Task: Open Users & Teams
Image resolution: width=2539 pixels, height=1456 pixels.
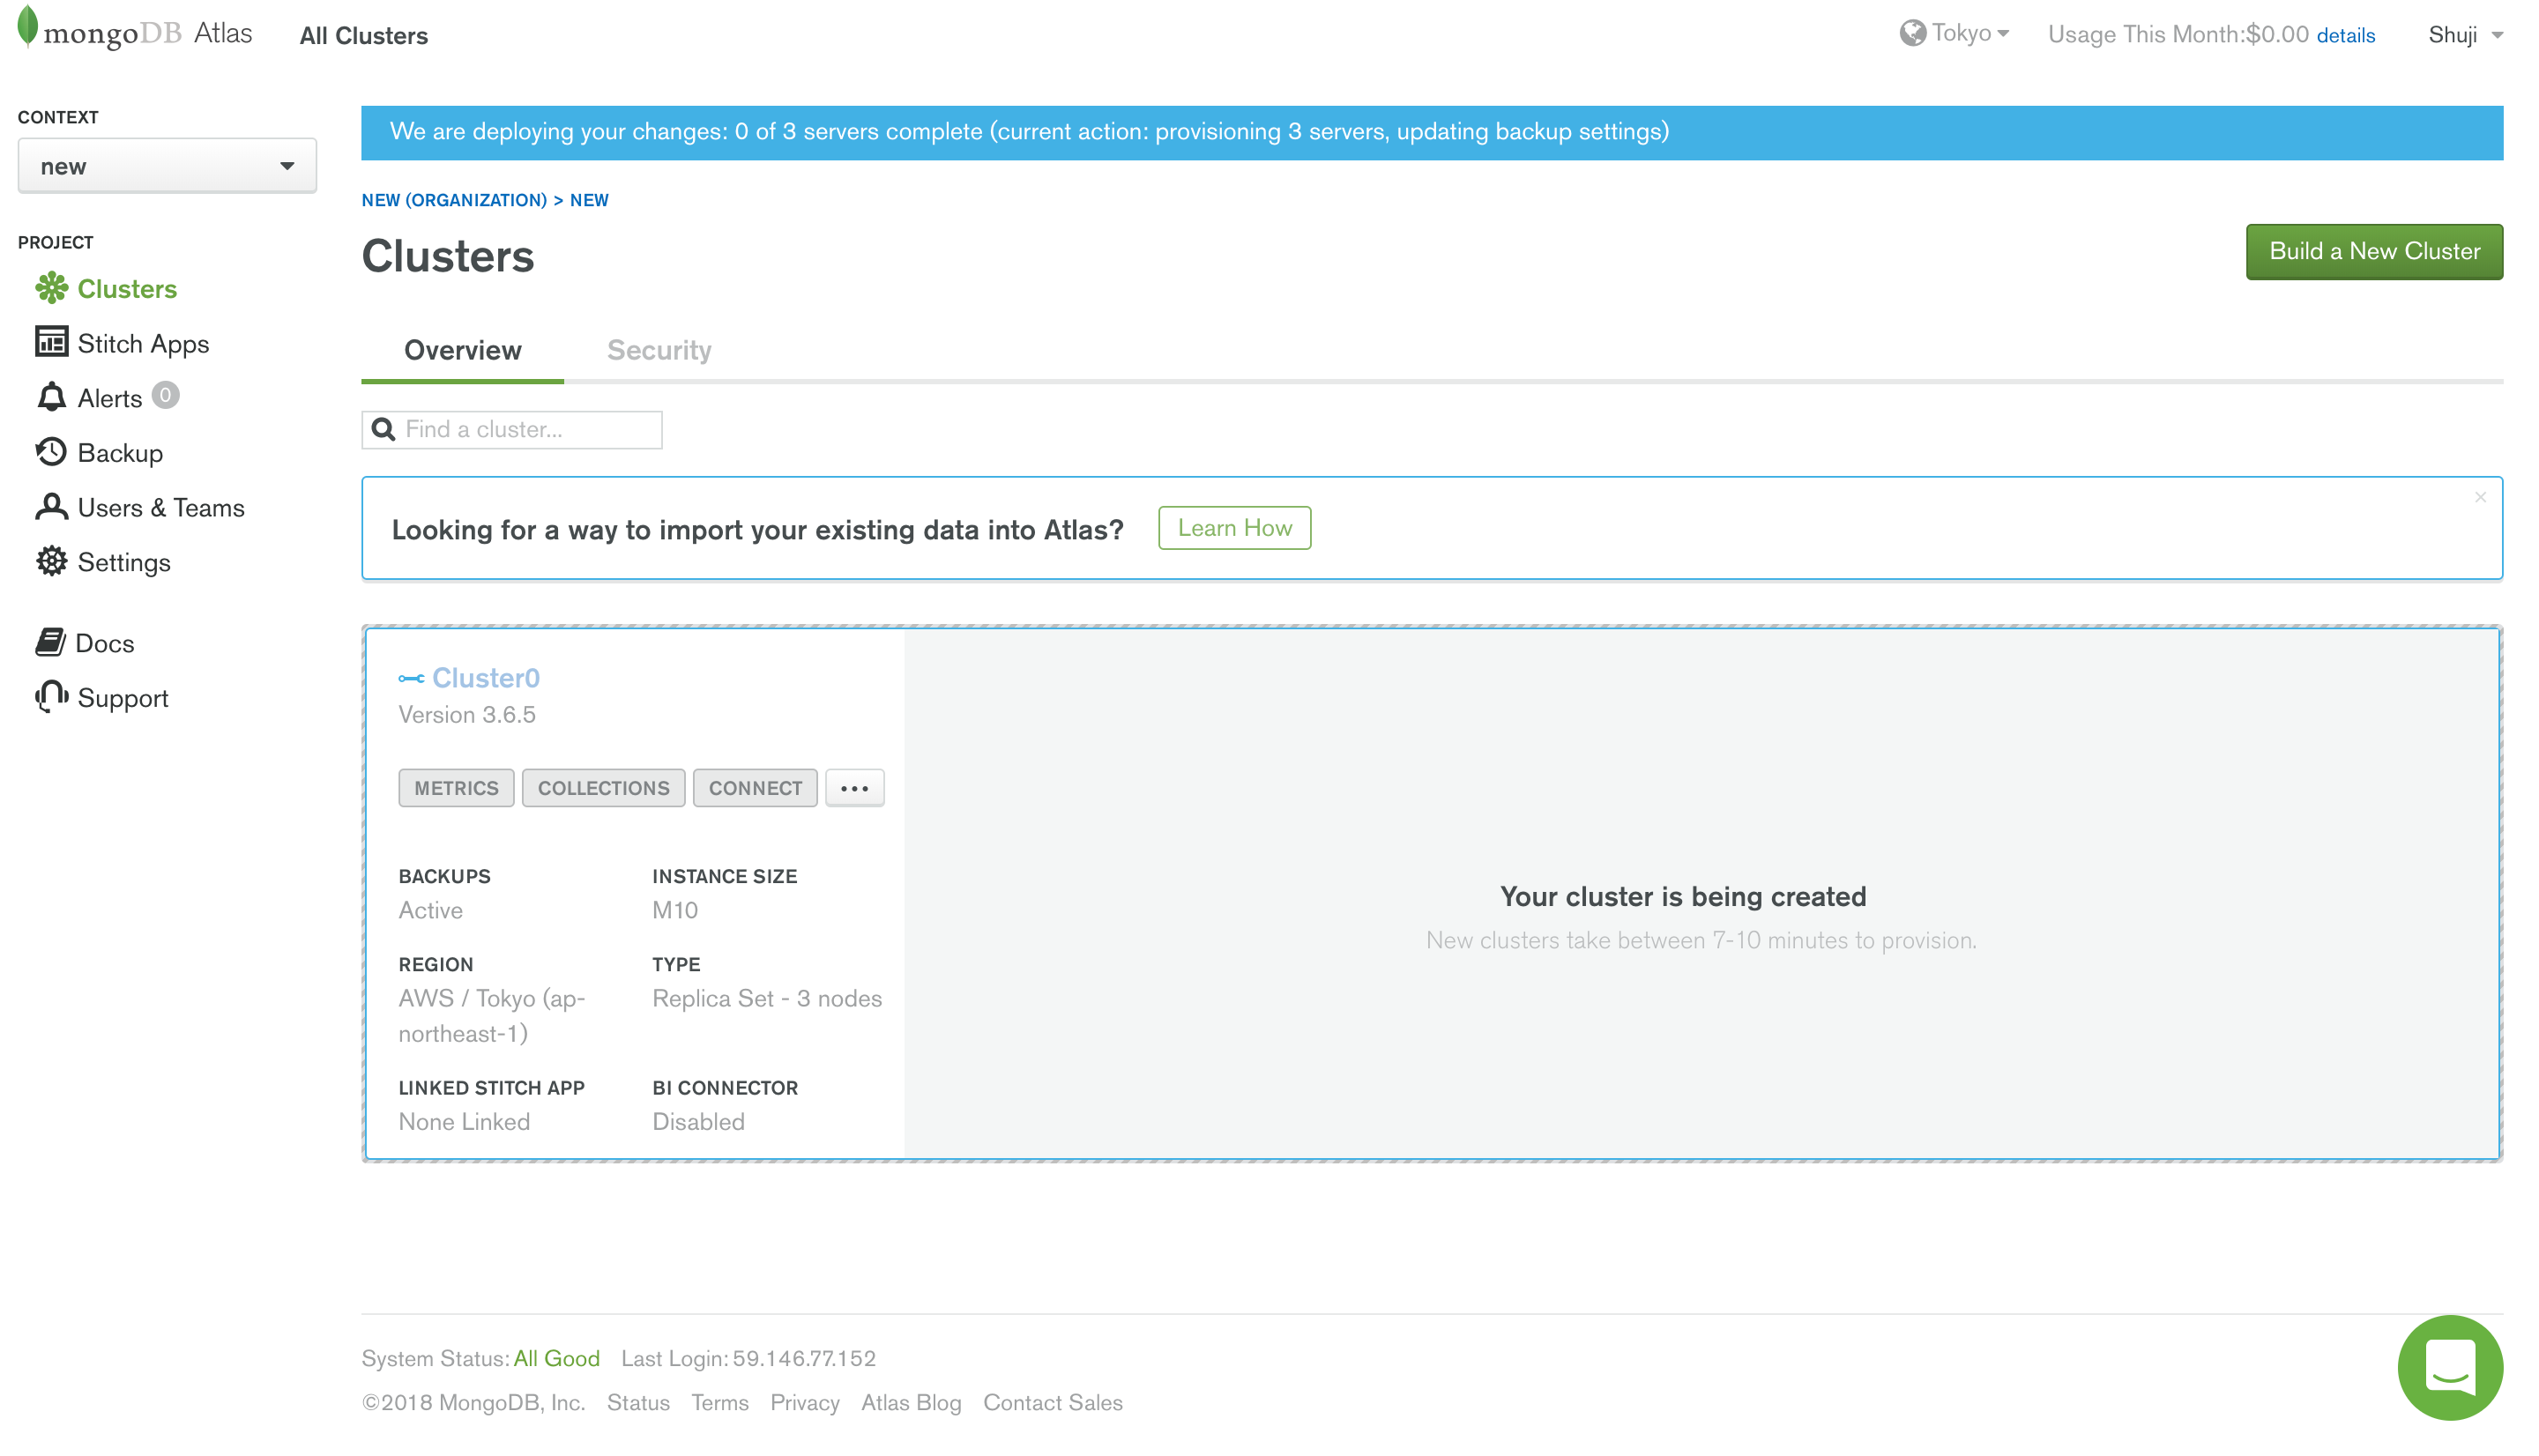Action: 161,507
